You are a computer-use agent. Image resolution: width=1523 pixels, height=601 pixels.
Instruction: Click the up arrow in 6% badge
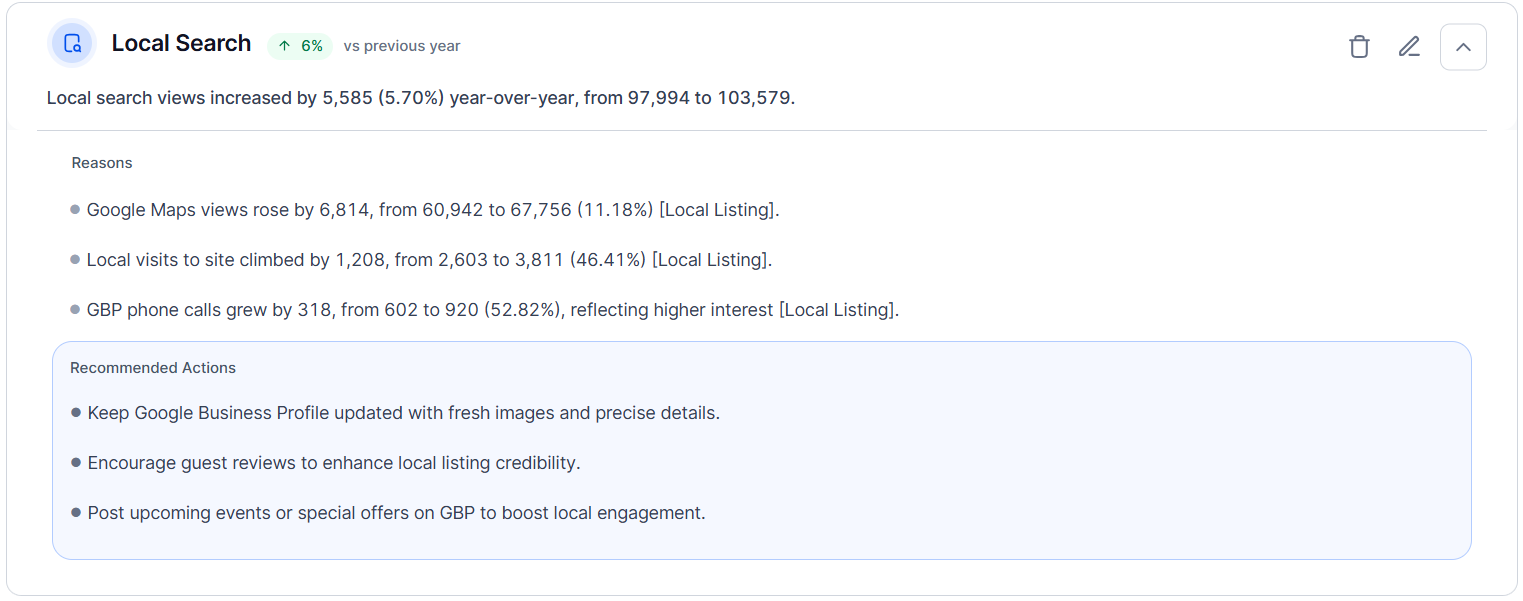point(285,46)
